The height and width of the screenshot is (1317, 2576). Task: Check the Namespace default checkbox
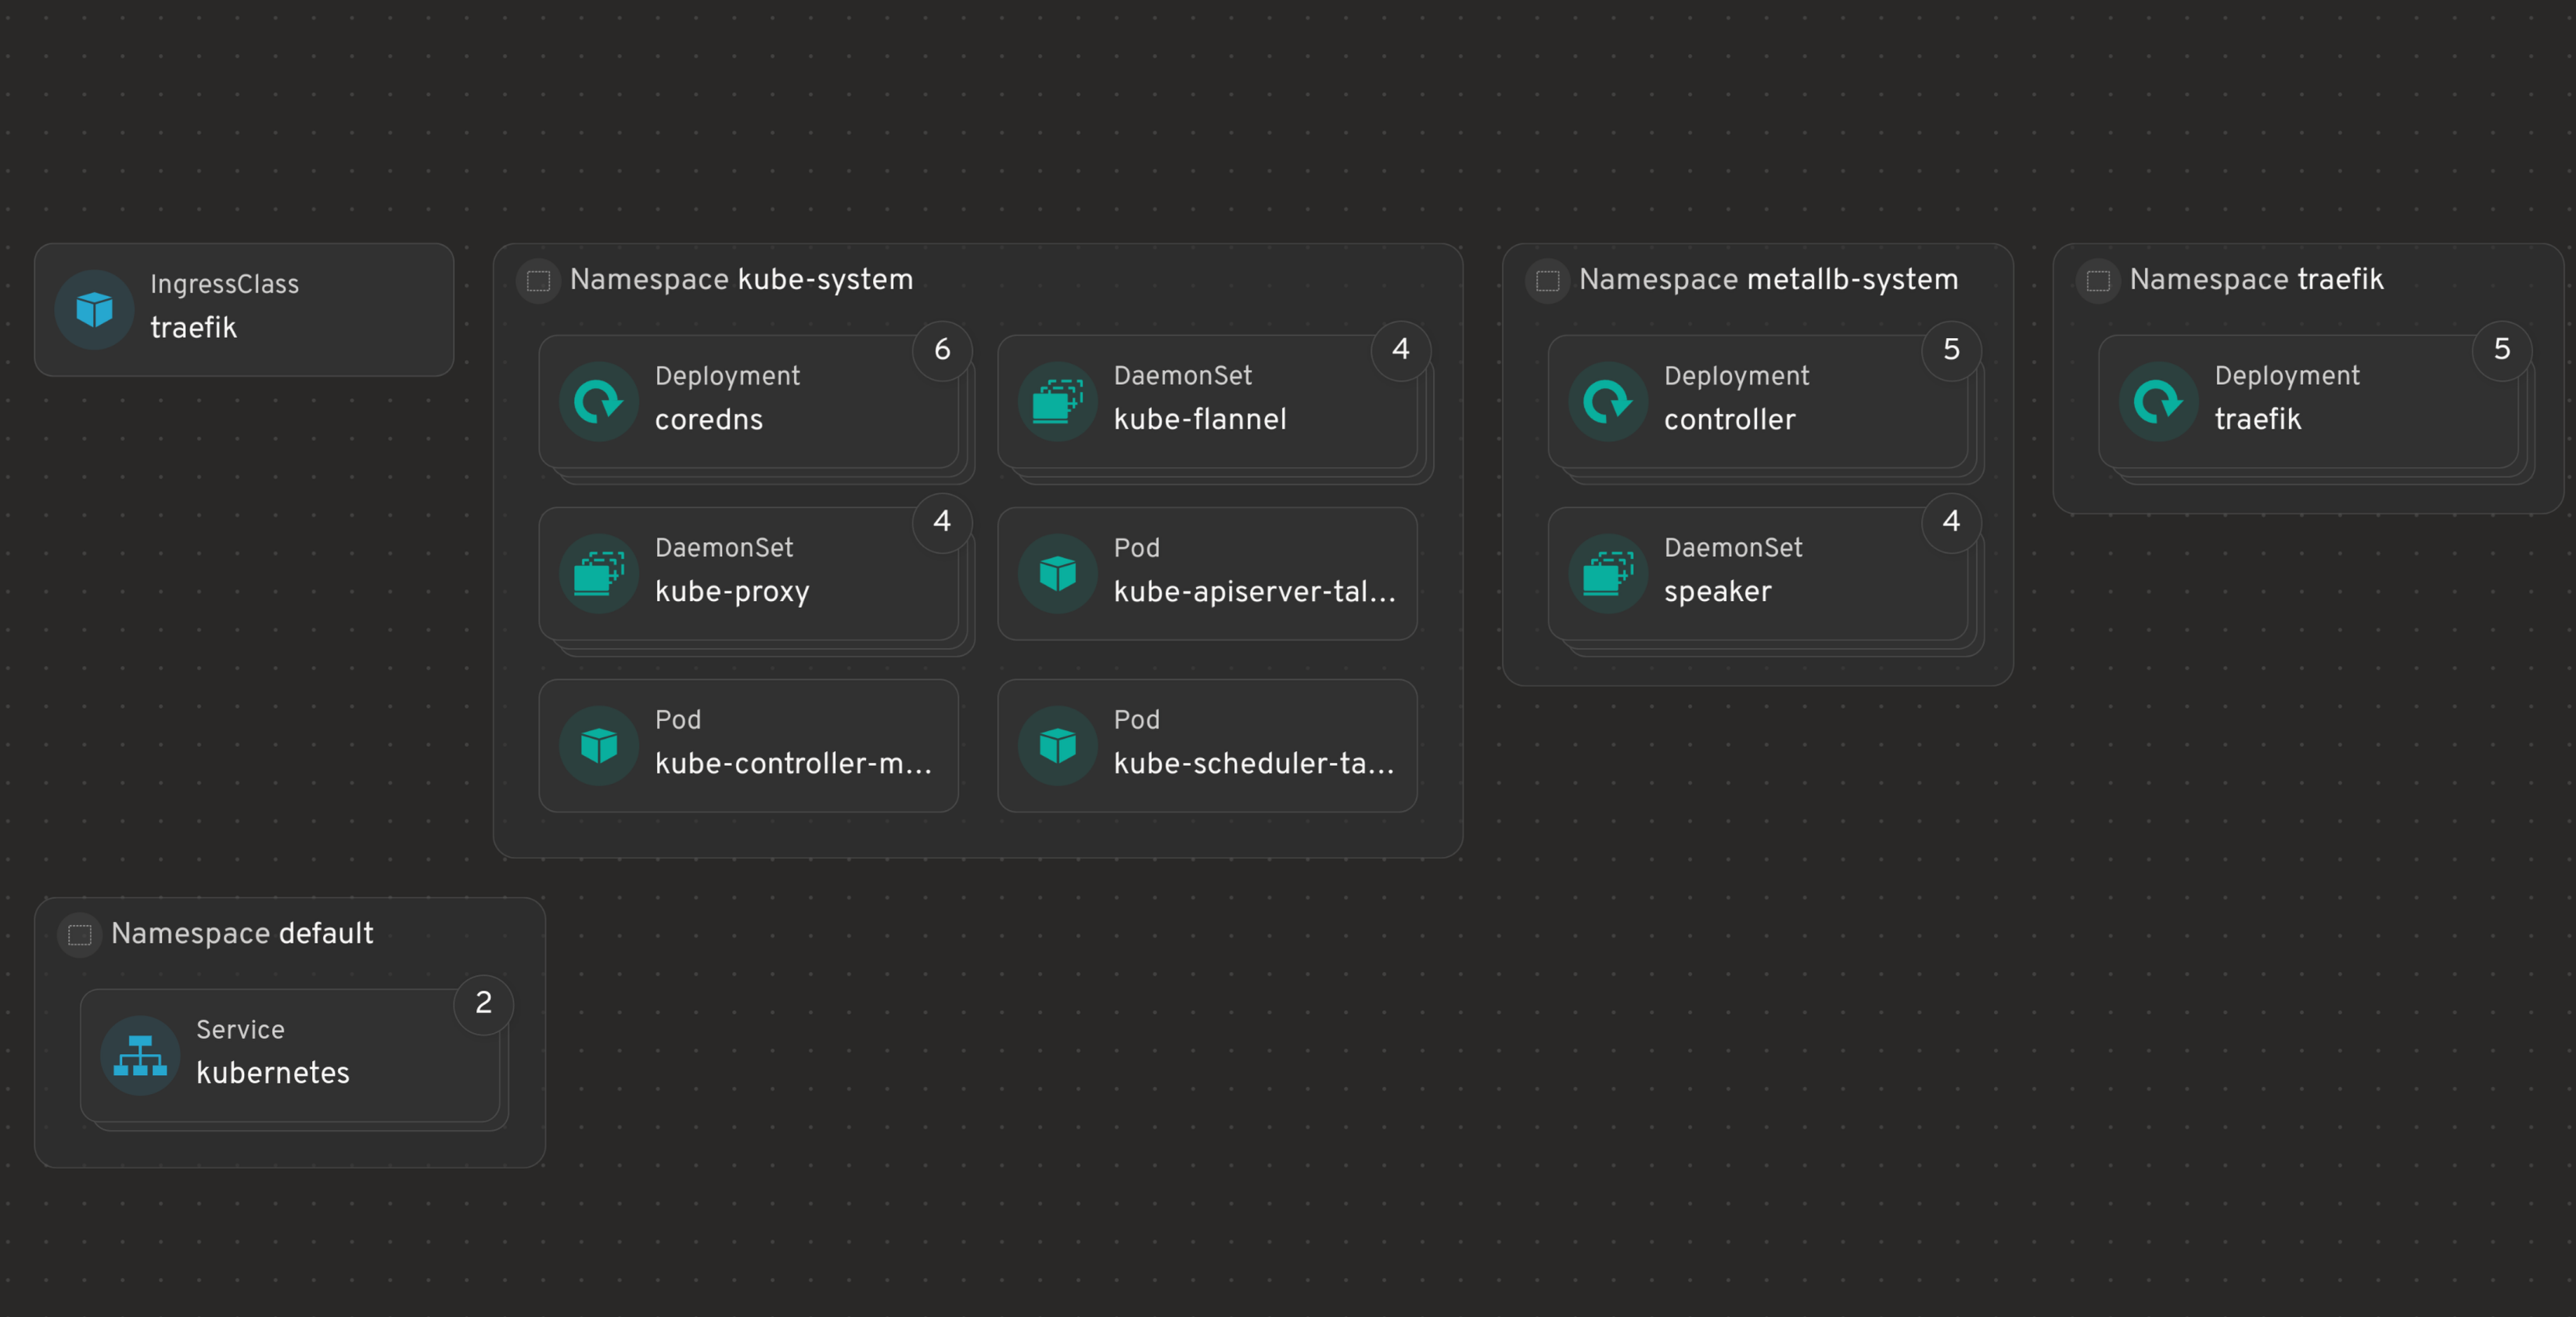click(x=79, y=934)
